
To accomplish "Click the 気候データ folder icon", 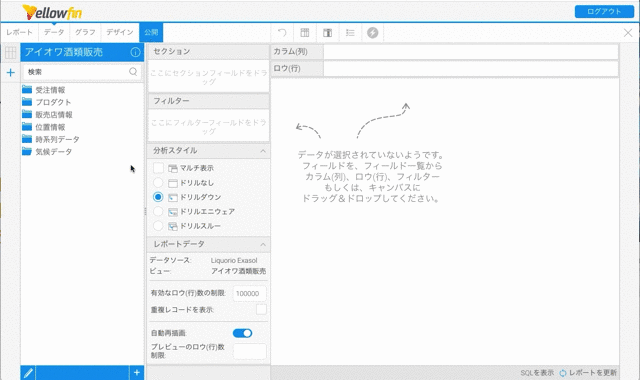I will [x=27, y=151].
